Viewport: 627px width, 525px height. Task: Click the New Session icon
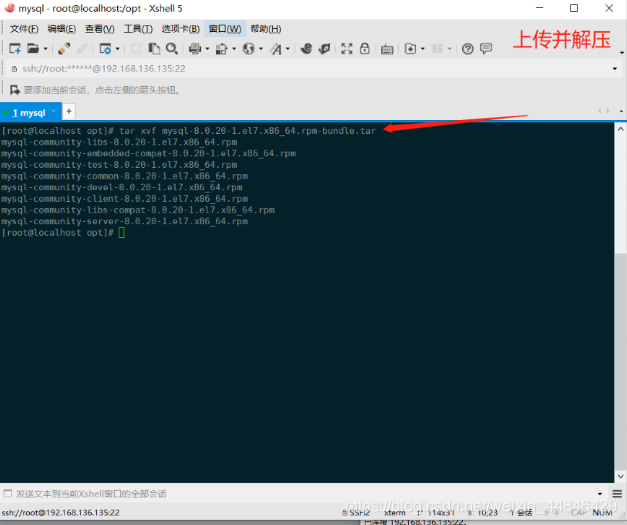click(x=15, y=49)
